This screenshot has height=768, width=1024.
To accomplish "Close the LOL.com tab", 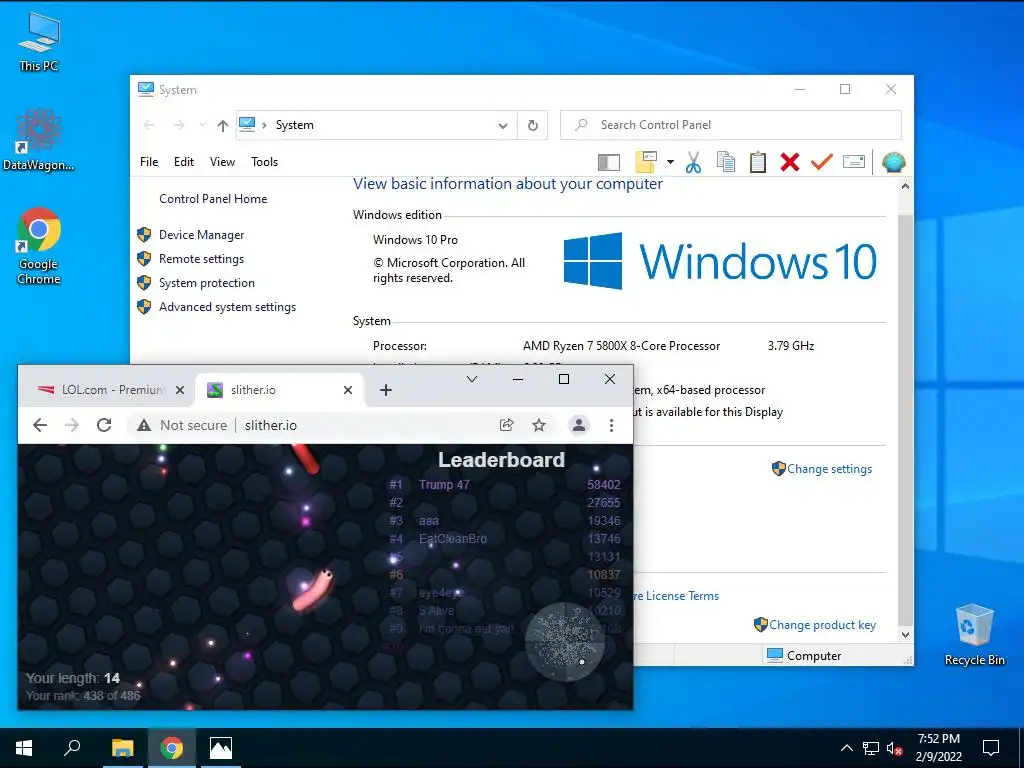I will [180, 390].
